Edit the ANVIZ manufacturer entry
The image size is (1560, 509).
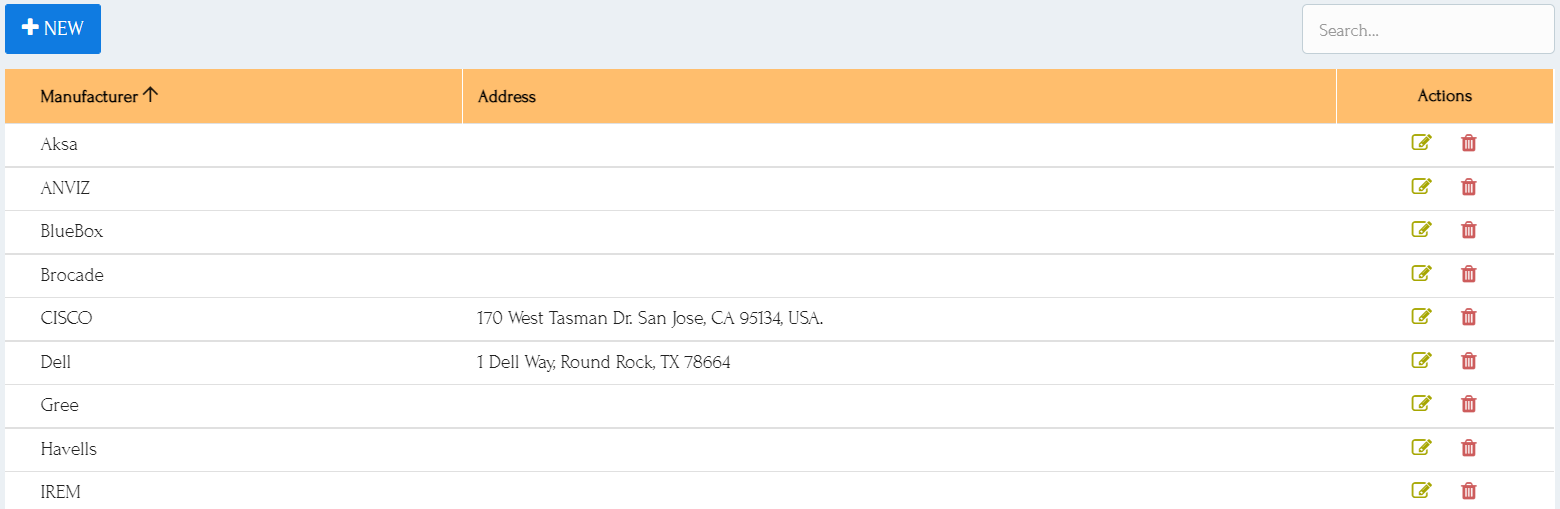click(1421, 187)
